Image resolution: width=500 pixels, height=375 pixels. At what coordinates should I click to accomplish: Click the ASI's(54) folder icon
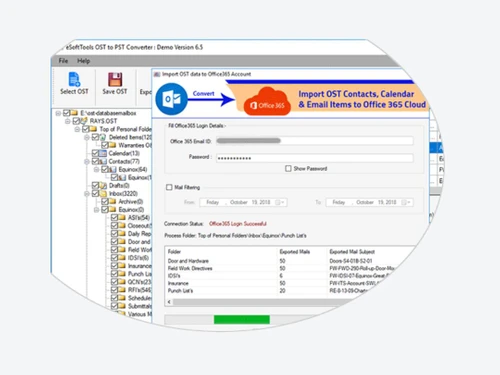click(x=123, y=217)
